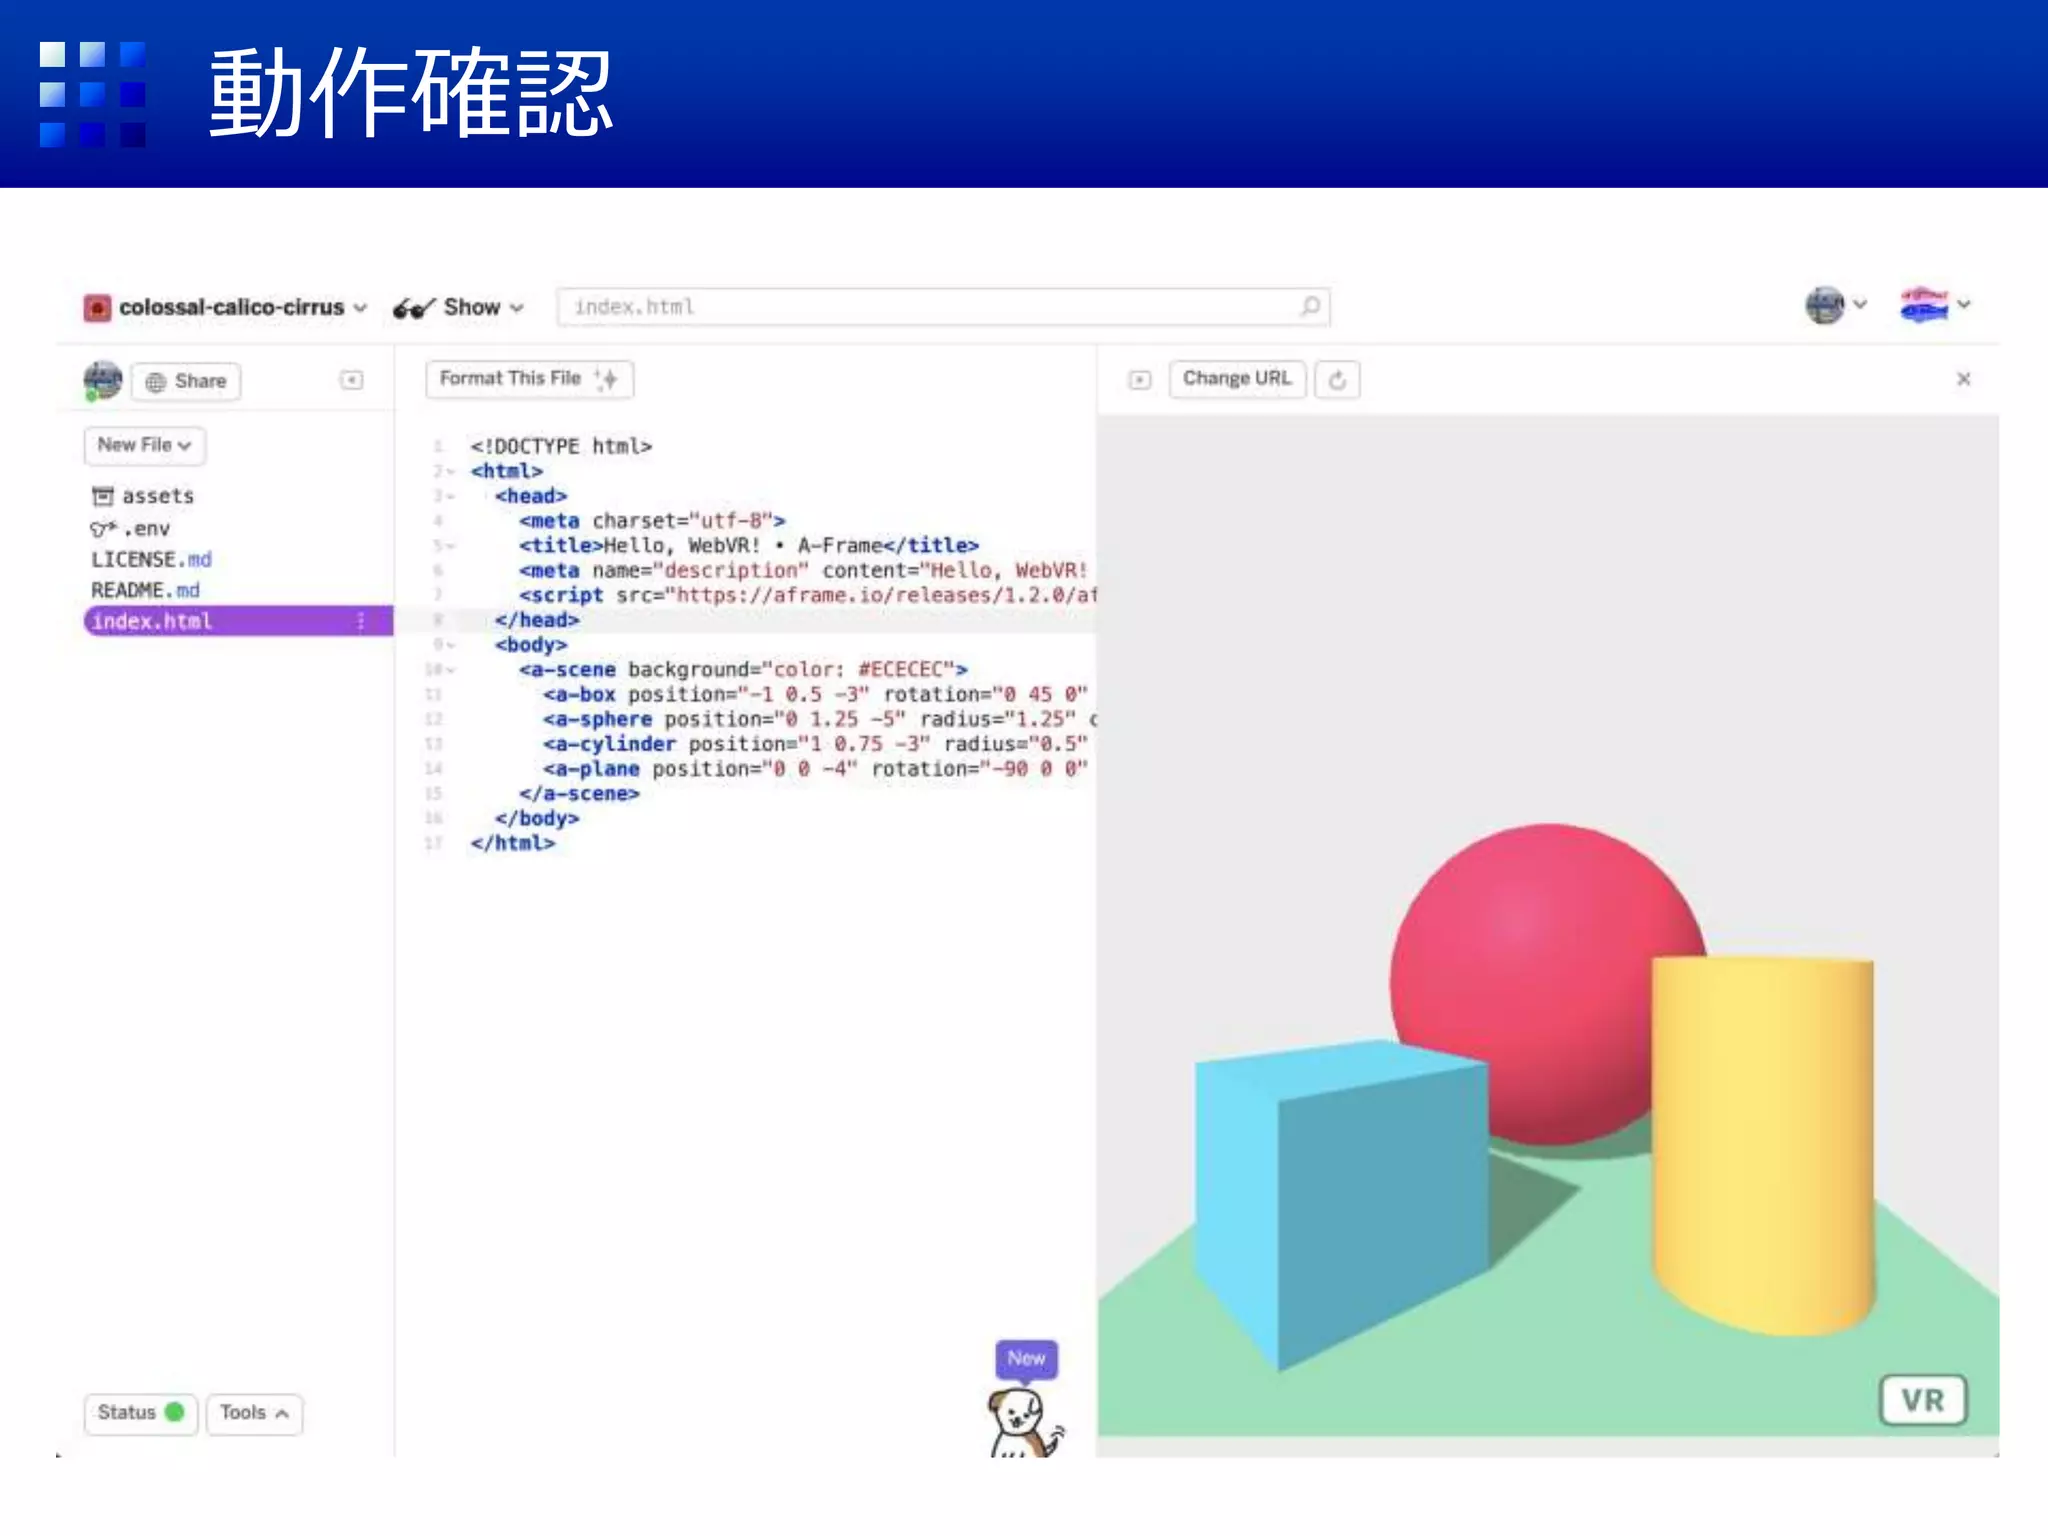Enter VR mode in preview

point(1922,1400)
